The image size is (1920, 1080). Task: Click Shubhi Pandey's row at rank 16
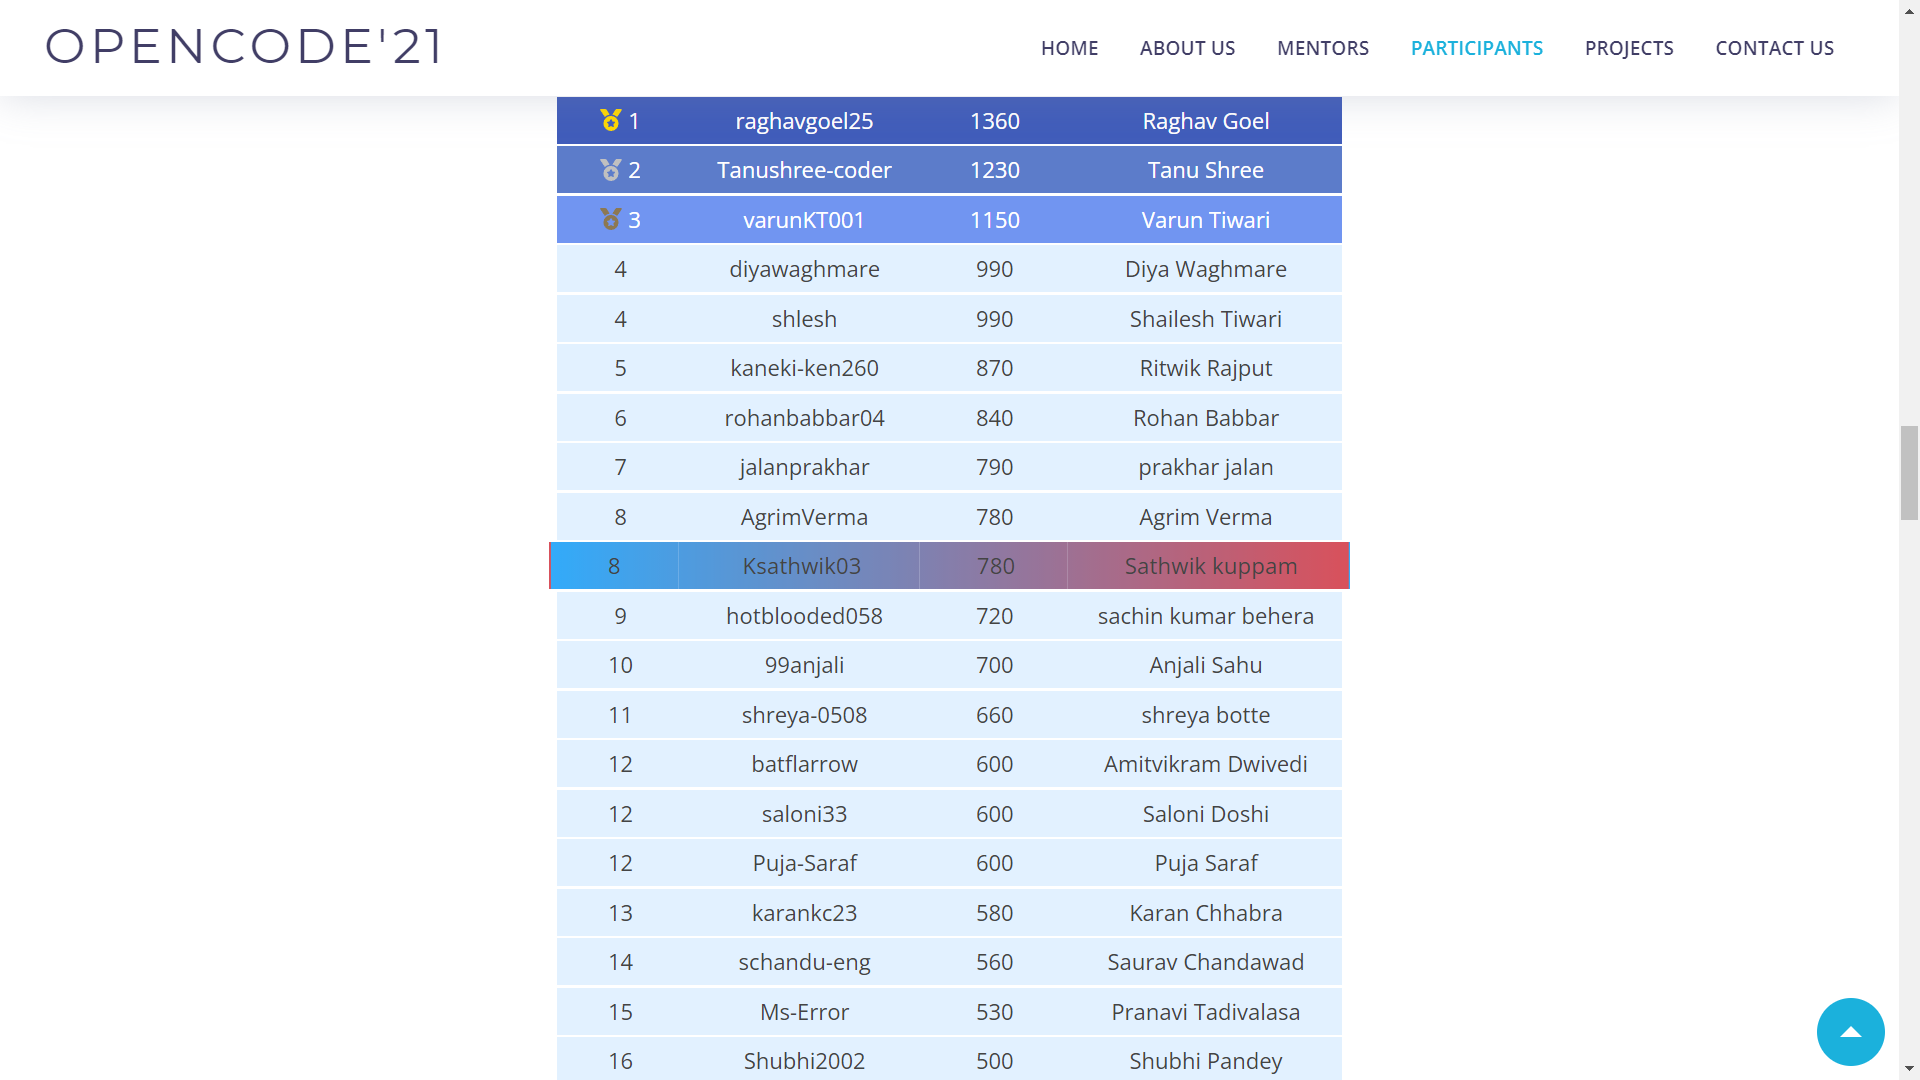click(x=1206, y=1061)
